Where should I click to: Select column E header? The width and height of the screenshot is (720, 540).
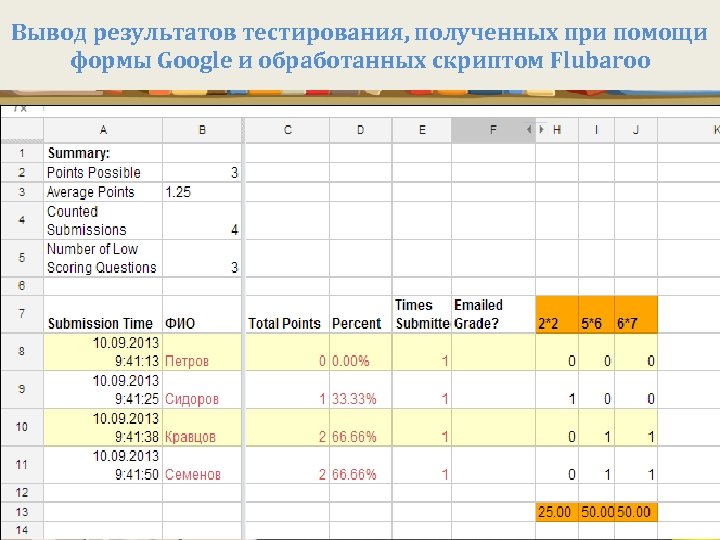pyautogui.click(x=422, y=130)
